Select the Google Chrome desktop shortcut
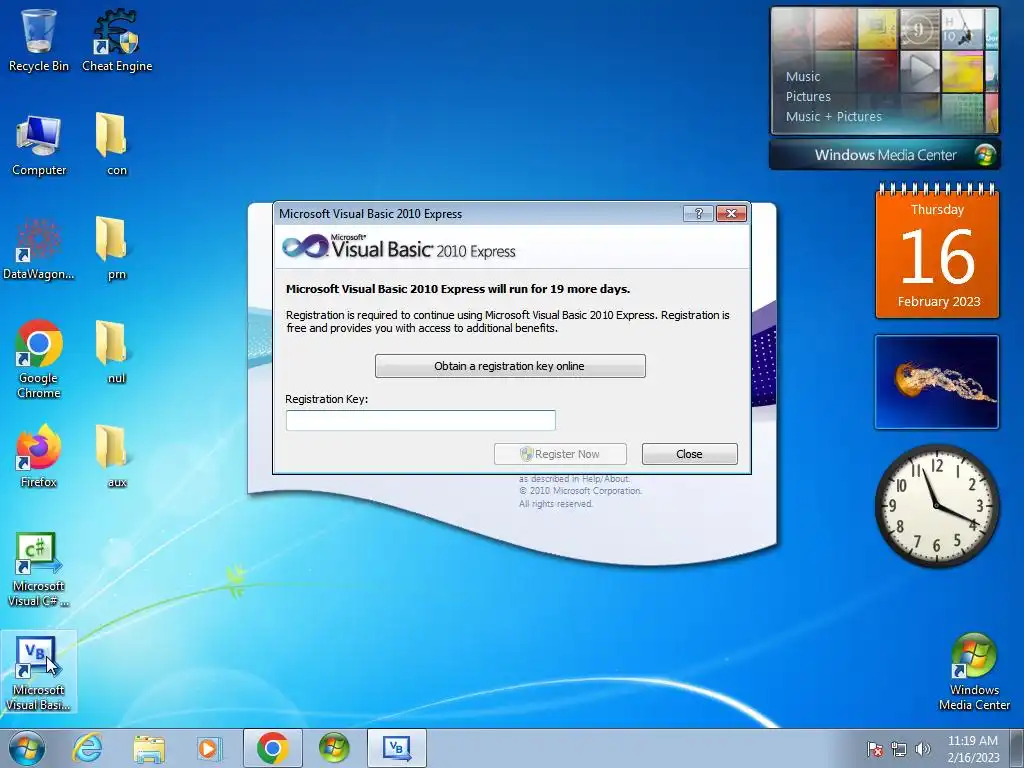 39,358
